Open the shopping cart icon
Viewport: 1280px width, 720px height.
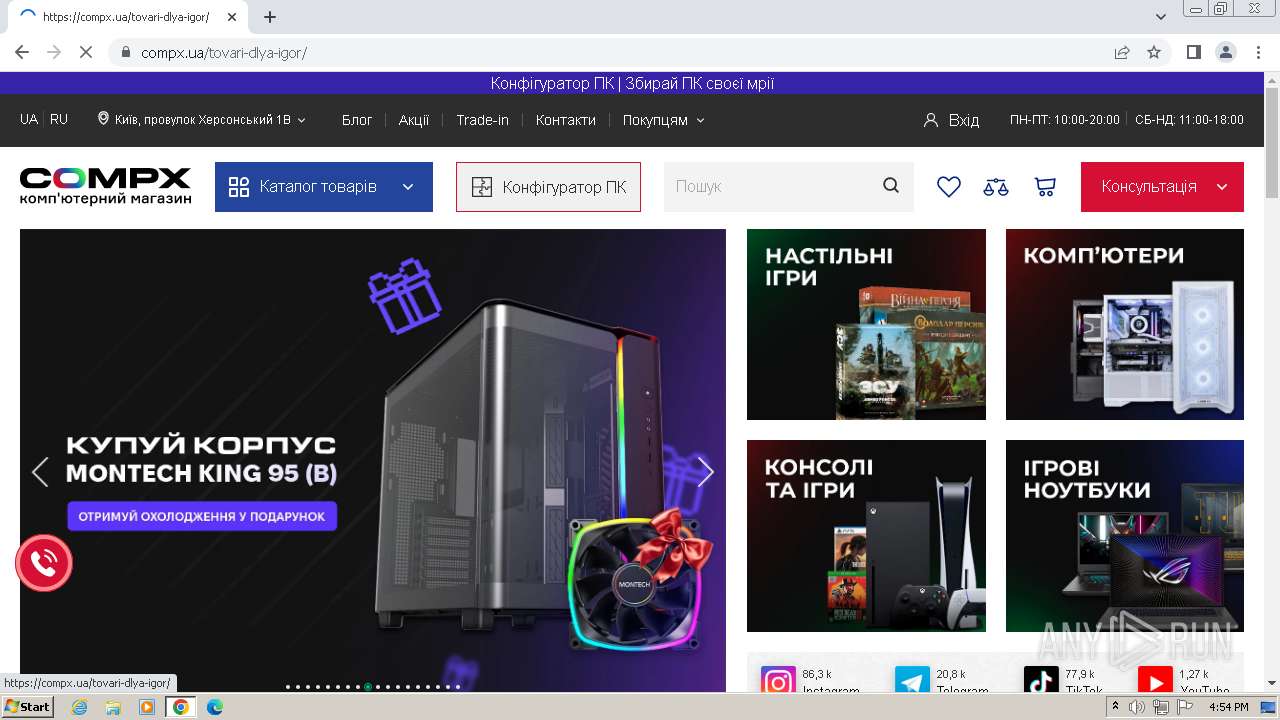click(1045, 186)
